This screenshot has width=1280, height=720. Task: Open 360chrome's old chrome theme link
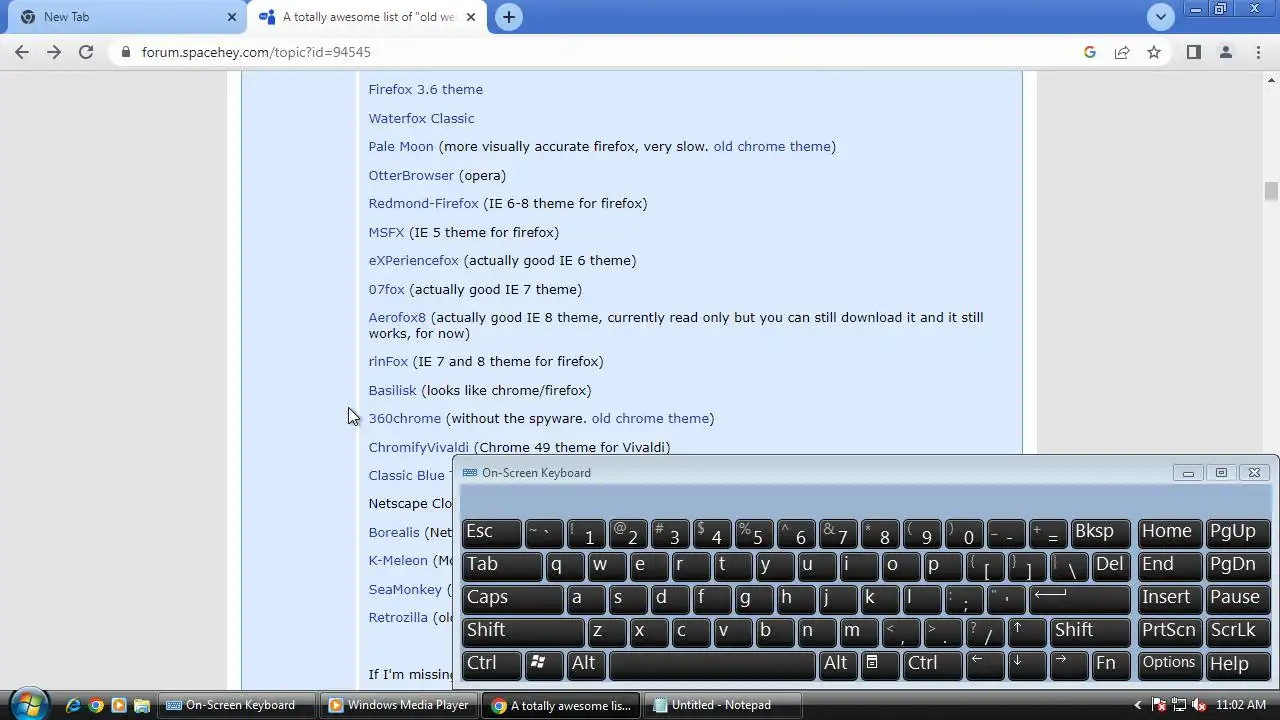click(650, 418)
